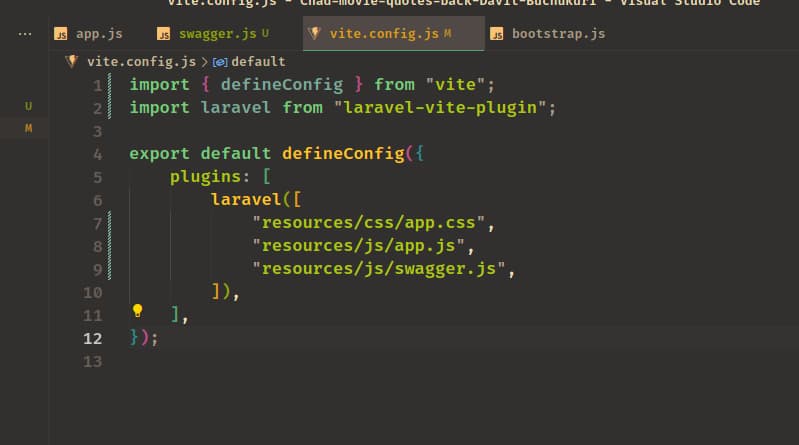This screenshot has height=445, width=799.
Task: Click the plugins property key
Action: 205,177
